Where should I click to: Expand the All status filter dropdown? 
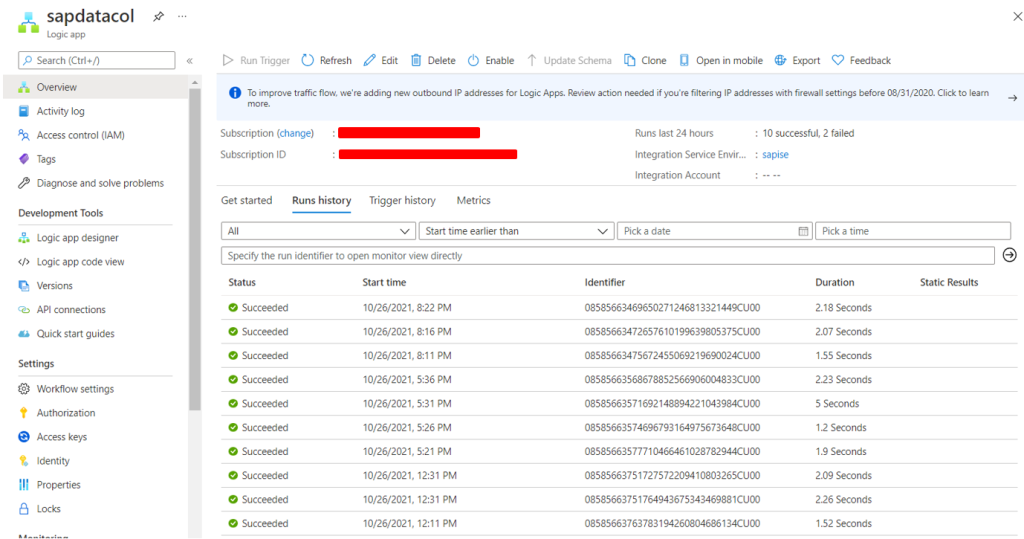(x=319, y=231)
